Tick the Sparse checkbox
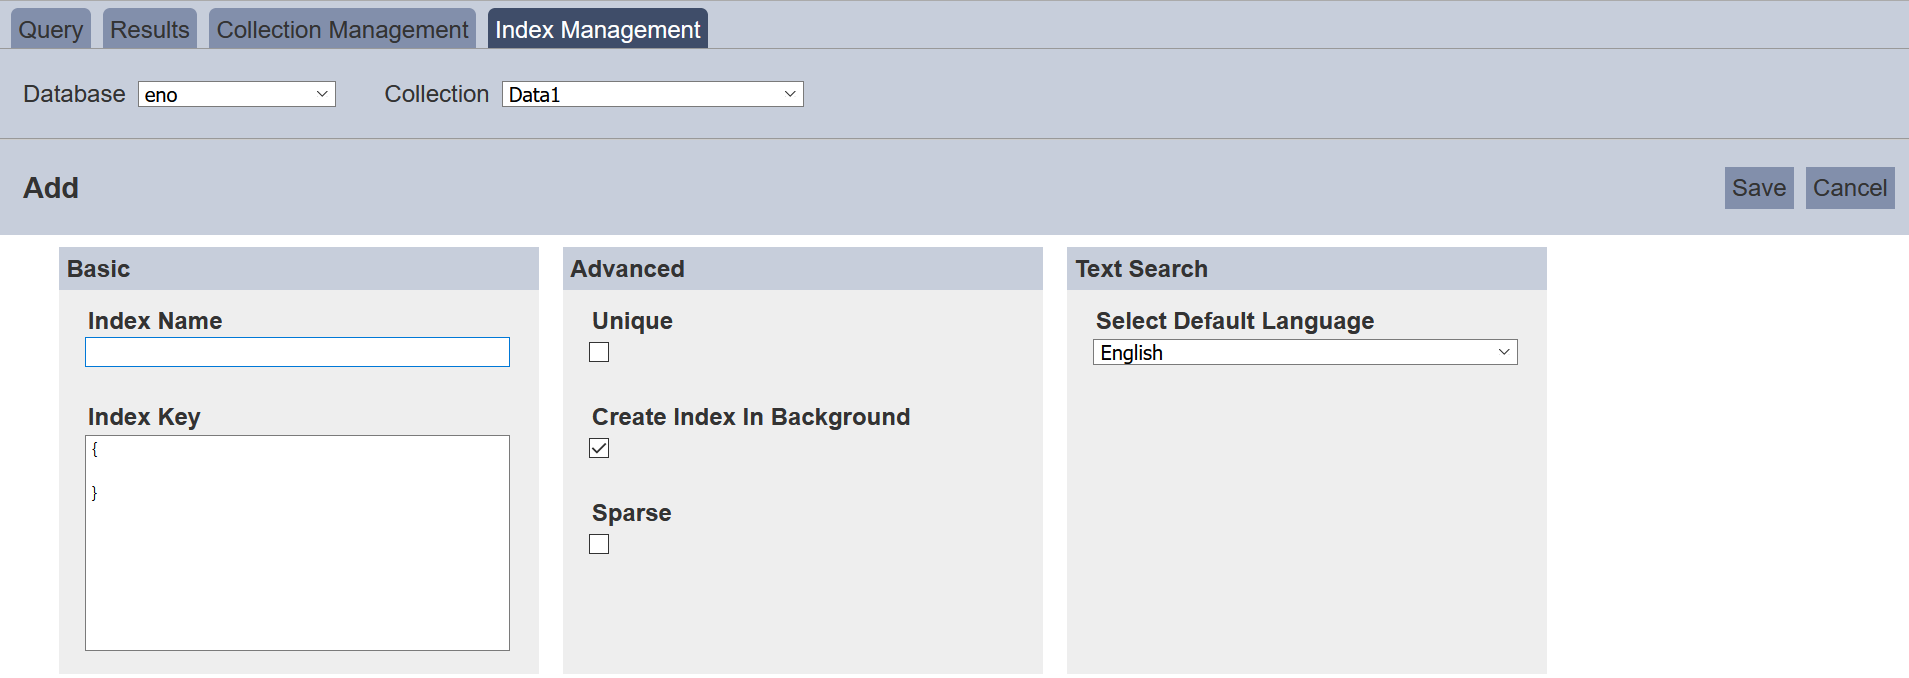This screenshot has height=678, width=1909. 599,544
